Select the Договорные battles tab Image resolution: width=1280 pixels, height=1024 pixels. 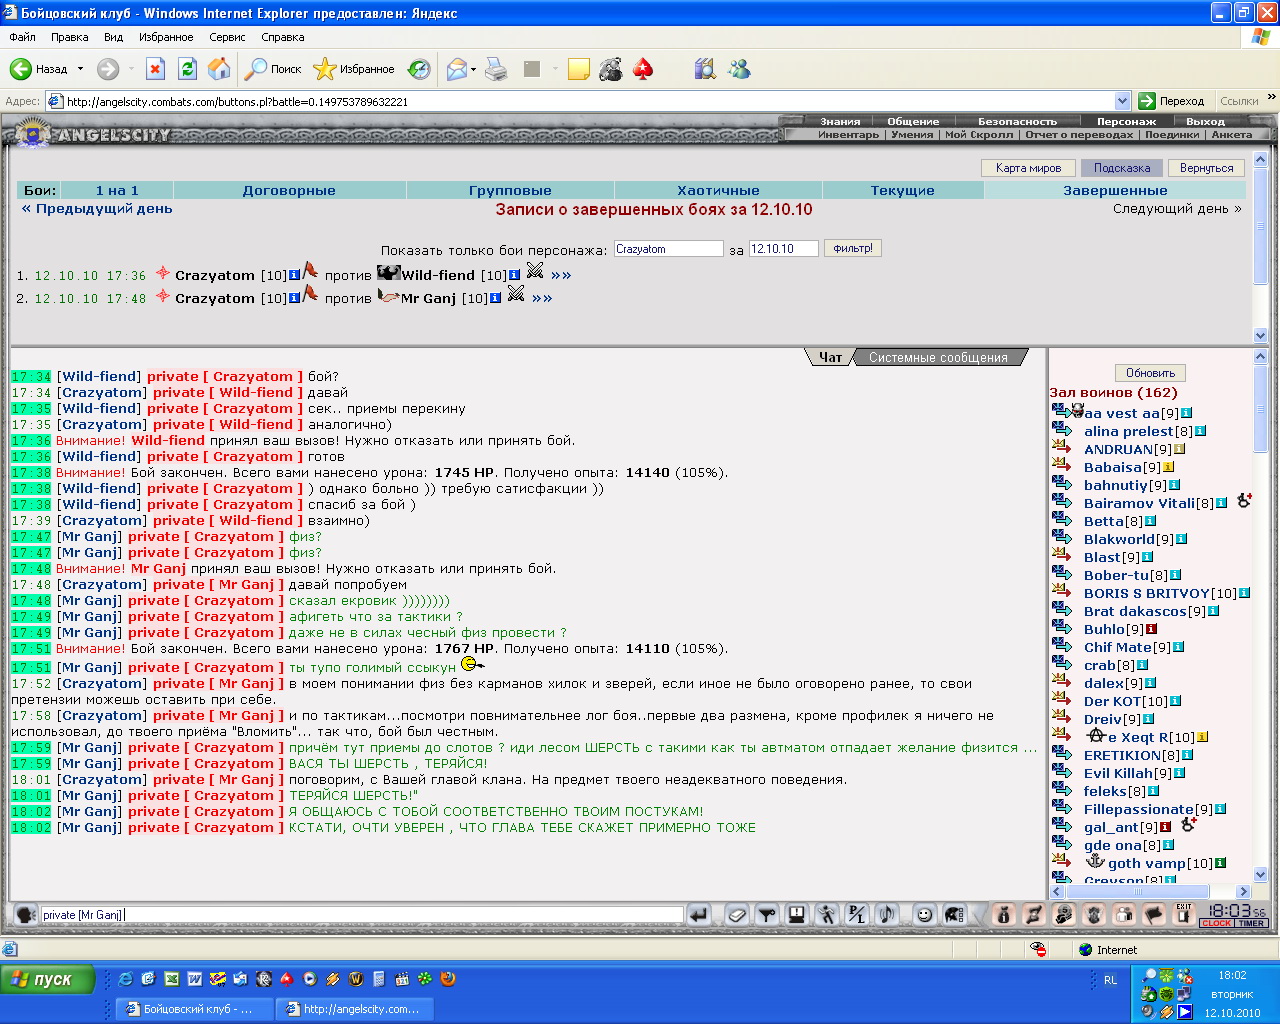pos(289,190)
